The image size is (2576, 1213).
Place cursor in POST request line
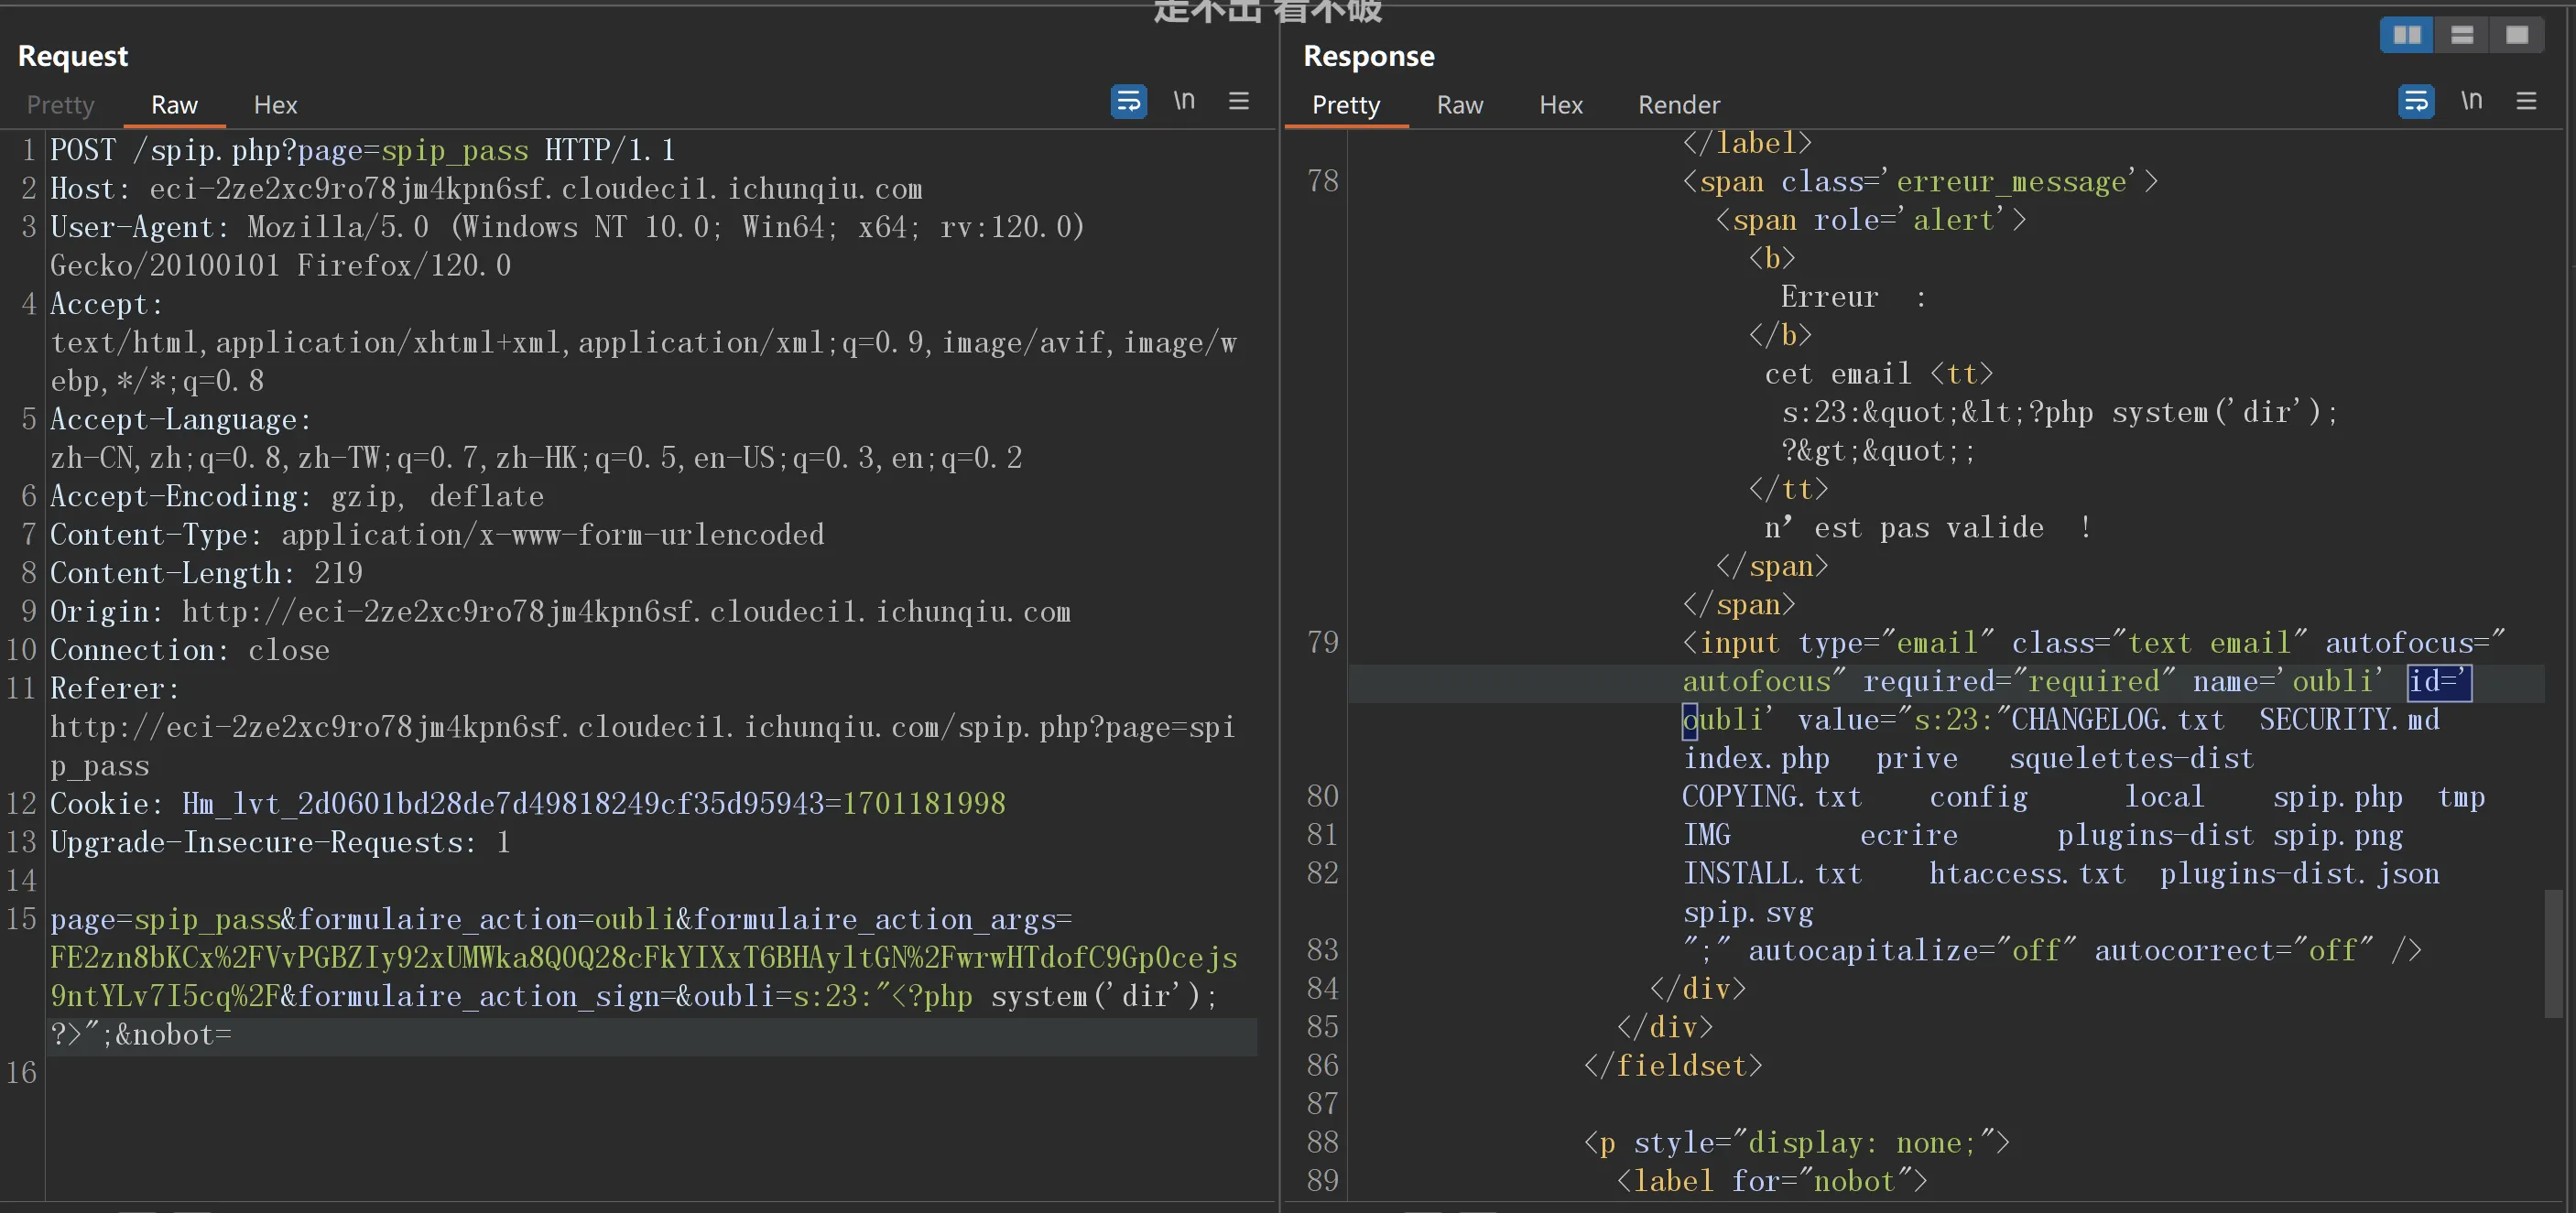click(x=362, y=150)
